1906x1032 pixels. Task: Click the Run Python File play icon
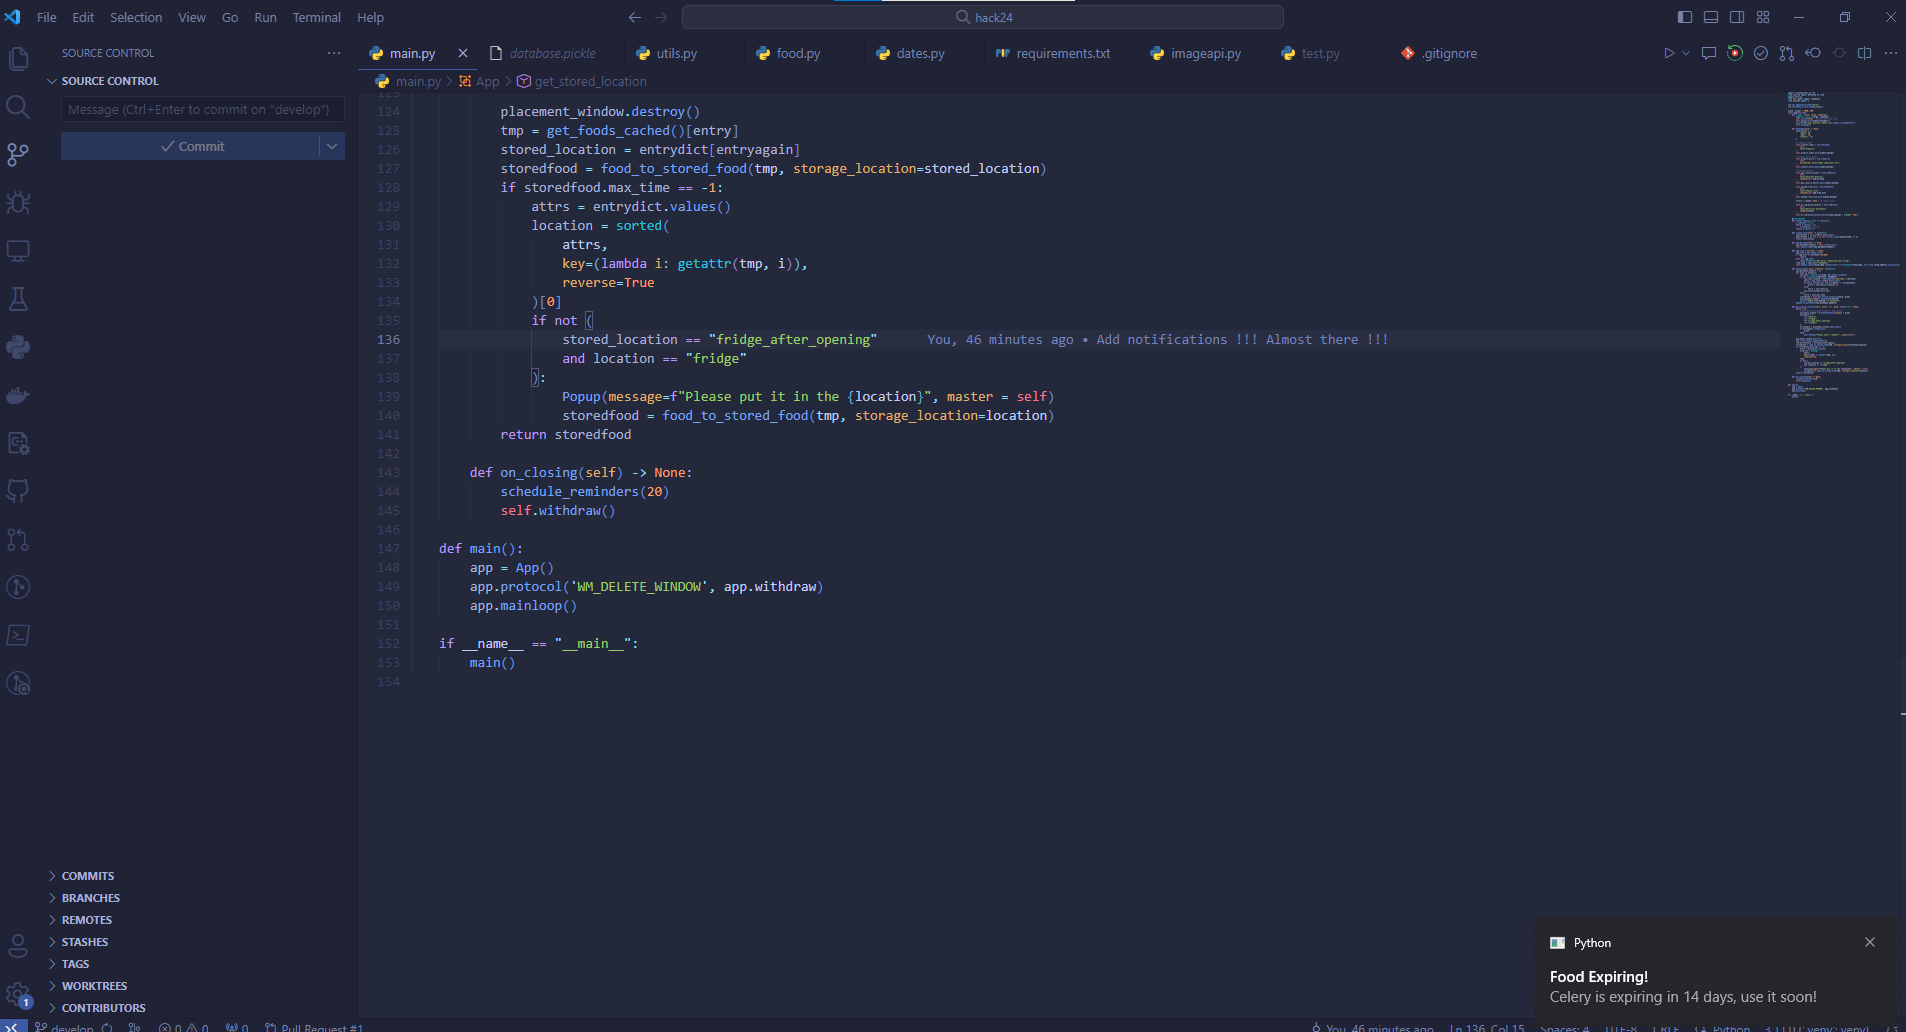point(1668,53)
